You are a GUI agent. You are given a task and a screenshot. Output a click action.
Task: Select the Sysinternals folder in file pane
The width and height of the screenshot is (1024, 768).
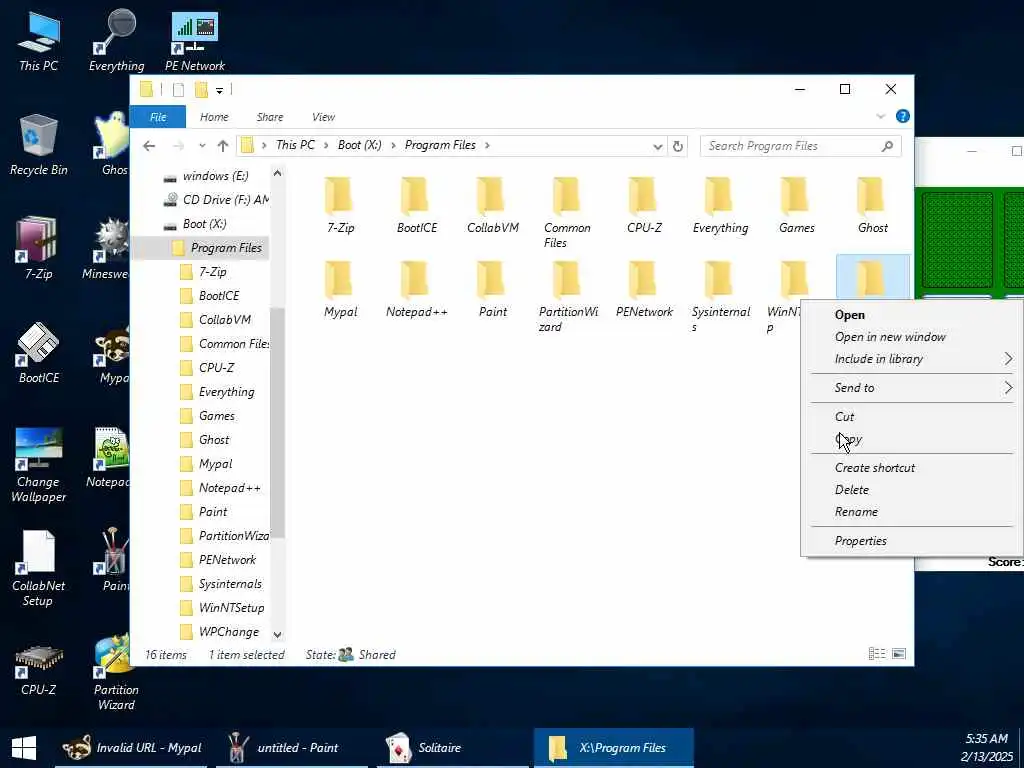[720, 297]
